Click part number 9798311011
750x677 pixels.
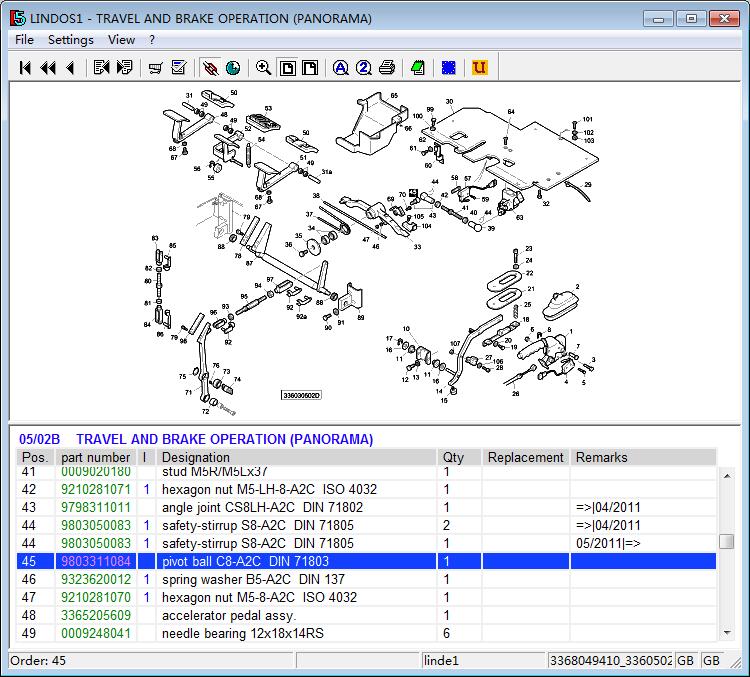[96, 507]
